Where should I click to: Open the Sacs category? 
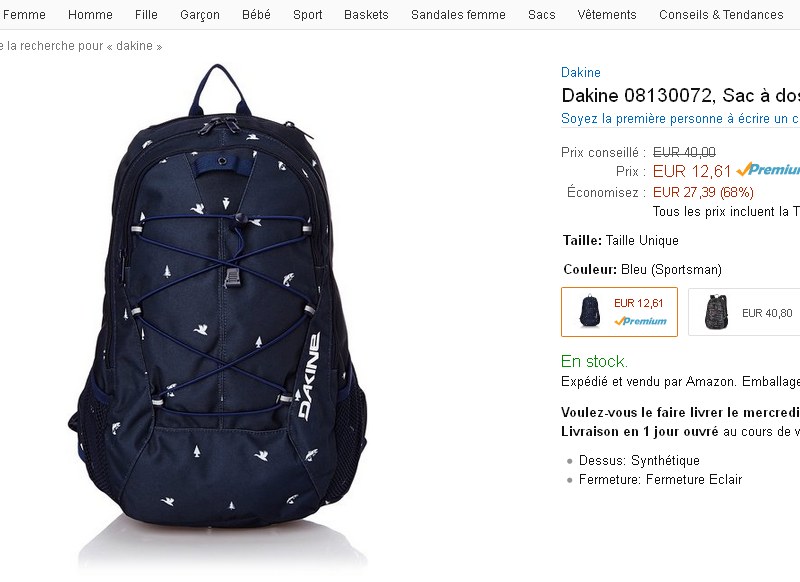coord(542,15)
